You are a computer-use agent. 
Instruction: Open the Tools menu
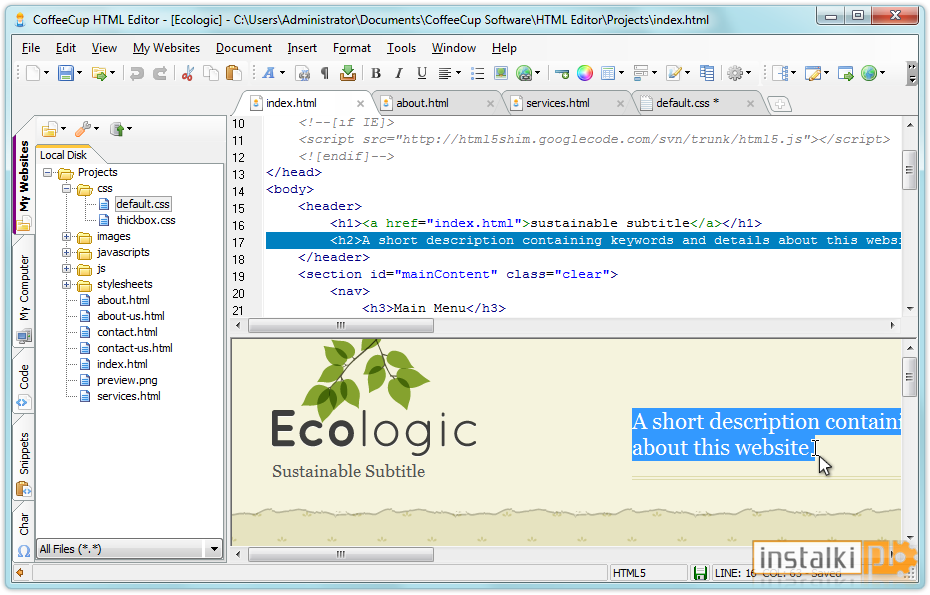click(x=402, y=48)
